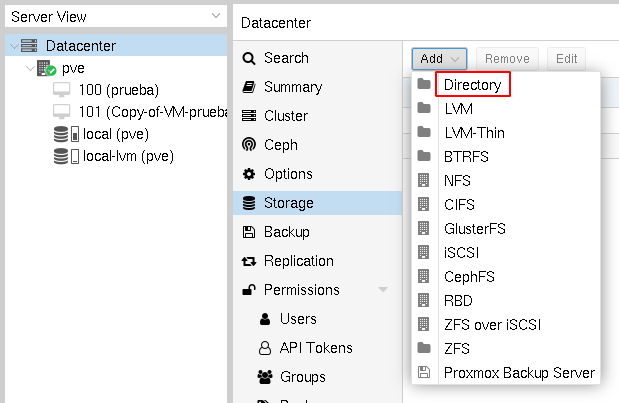Screen dimensions: 619x403
Task: Click the monitor icon for VM 100
Action: click(62, 90)
